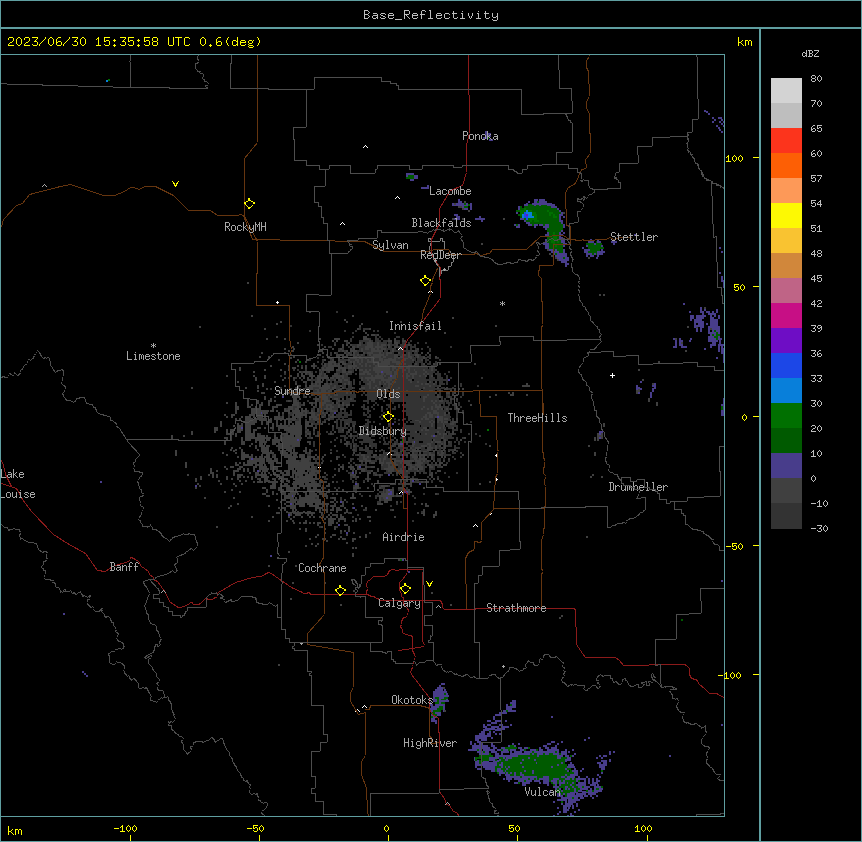Viewport: 862px width, 842px height.
Task: Click the Stettler city label
Action: [634, 237]
